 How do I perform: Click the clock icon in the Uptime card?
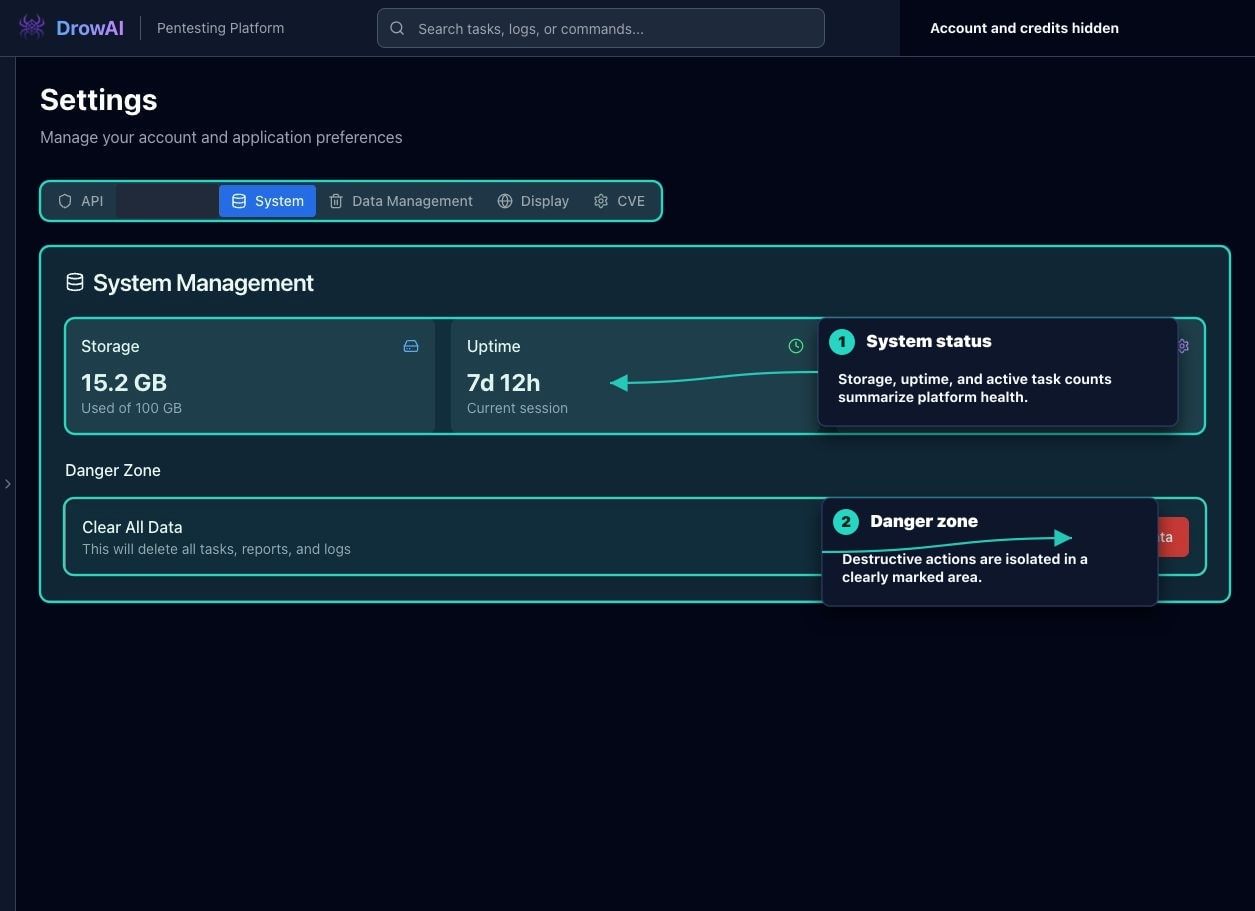tap(796, 346)
